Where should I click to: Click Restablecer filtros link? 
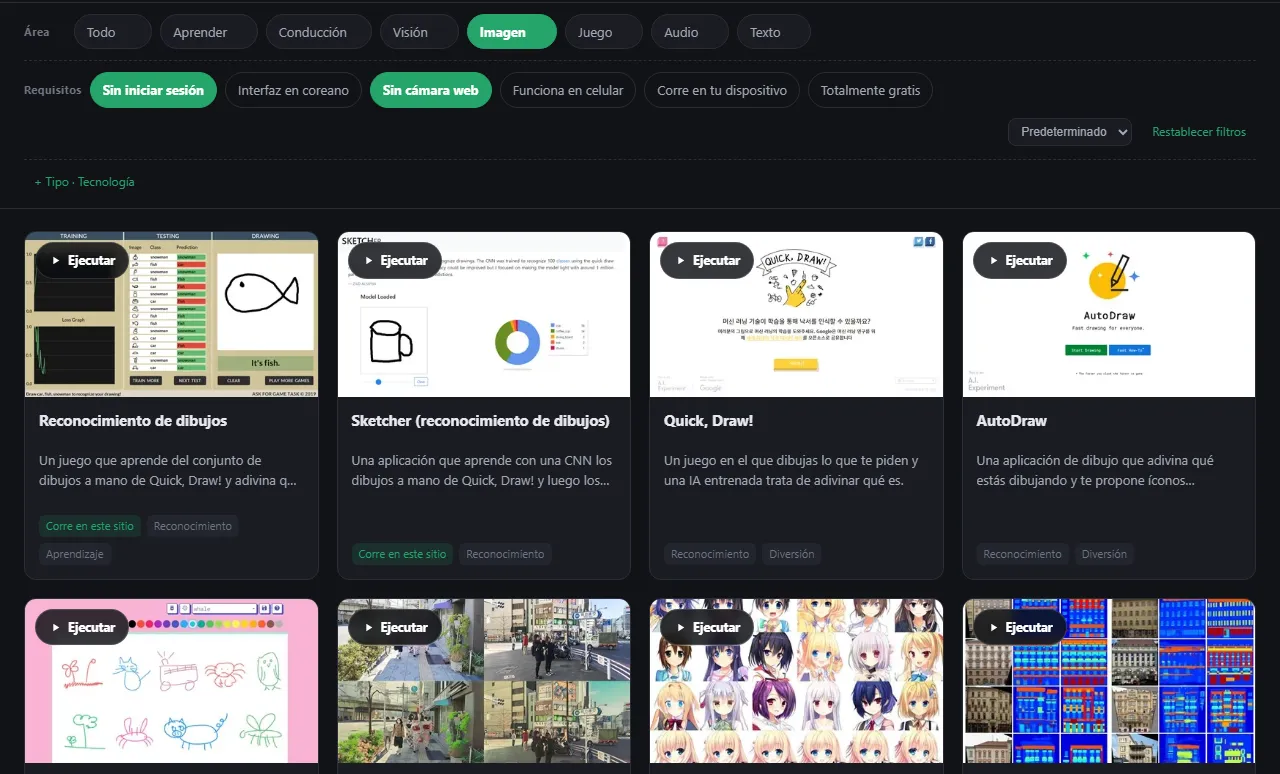click(1199, 132)
